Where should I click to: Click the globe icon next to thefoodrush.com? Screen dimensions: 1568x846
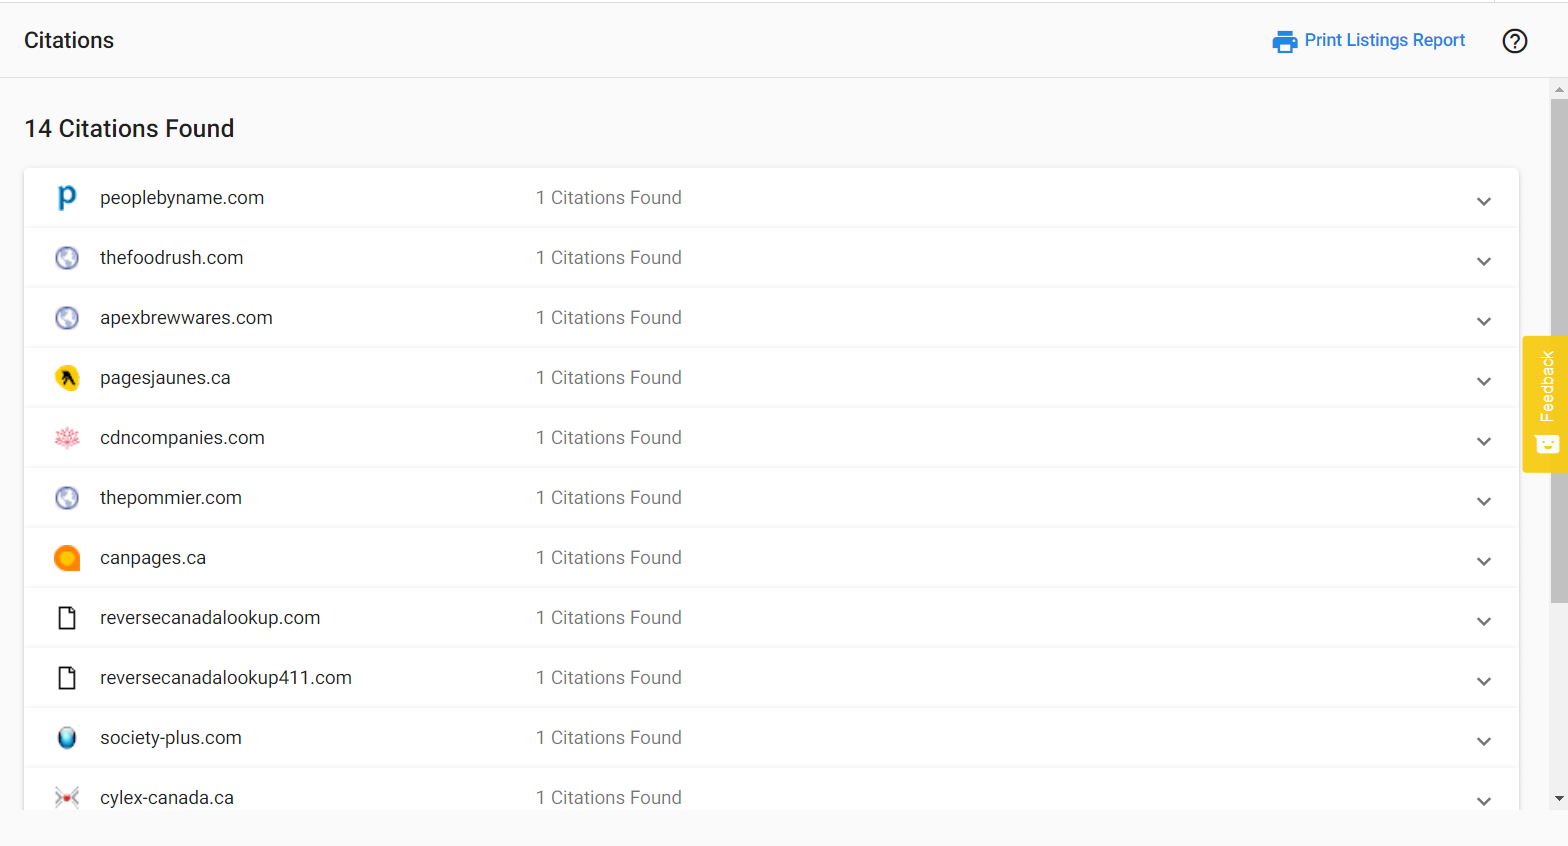pos(67,258)
